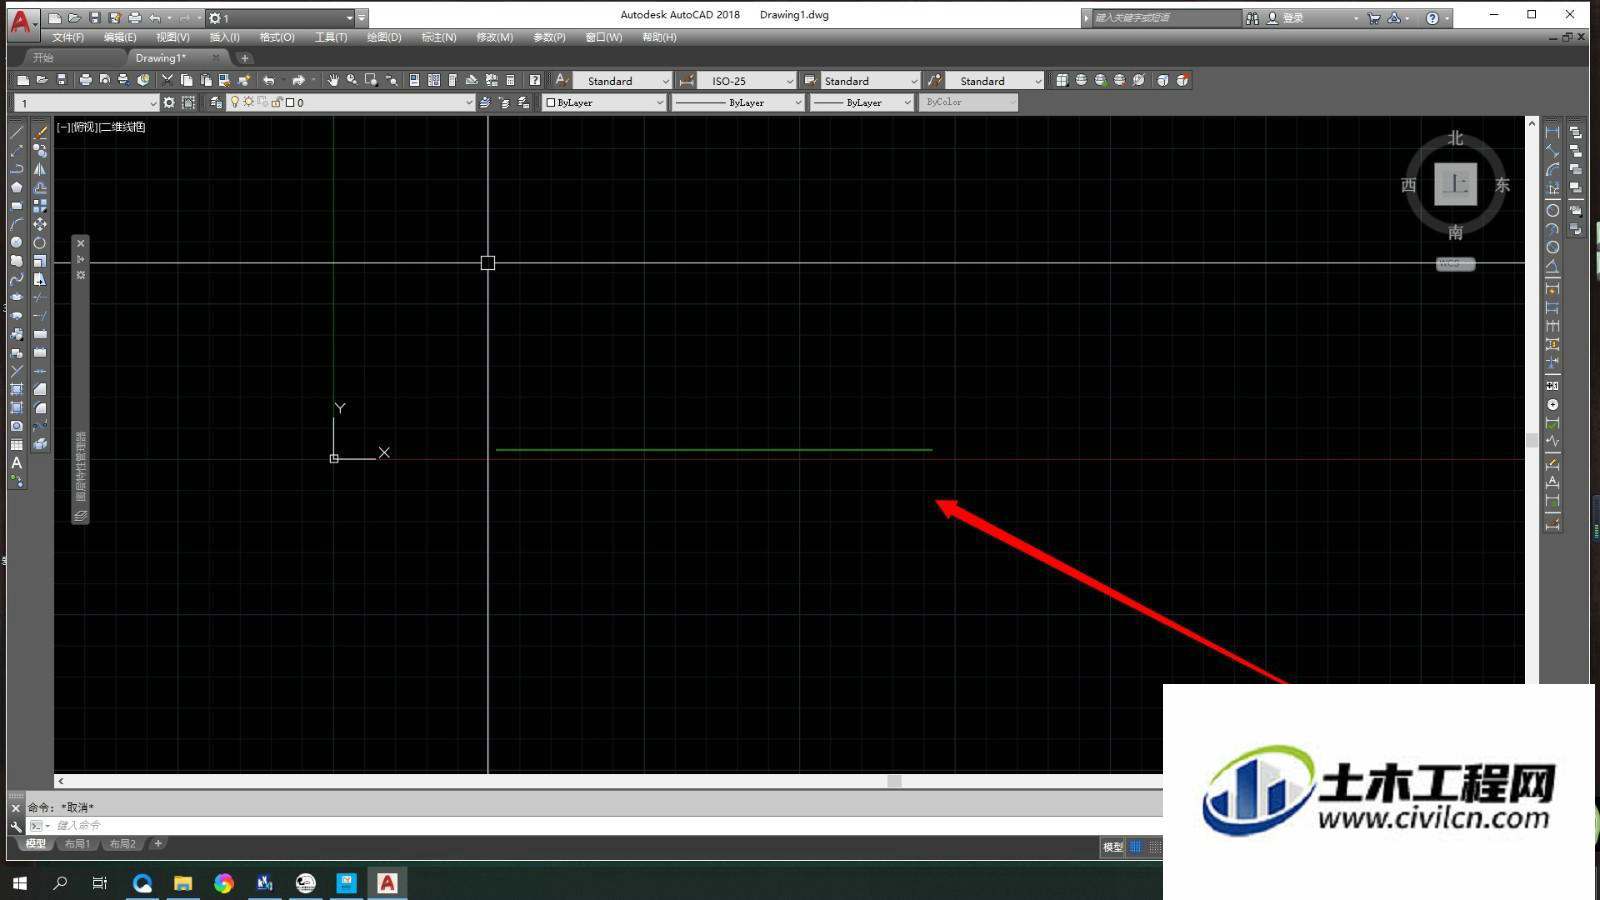1600x900 pixels.
Task: Click the WCS label under the ViewCube
Action: pyautogui.click(x=1455, y=264)
